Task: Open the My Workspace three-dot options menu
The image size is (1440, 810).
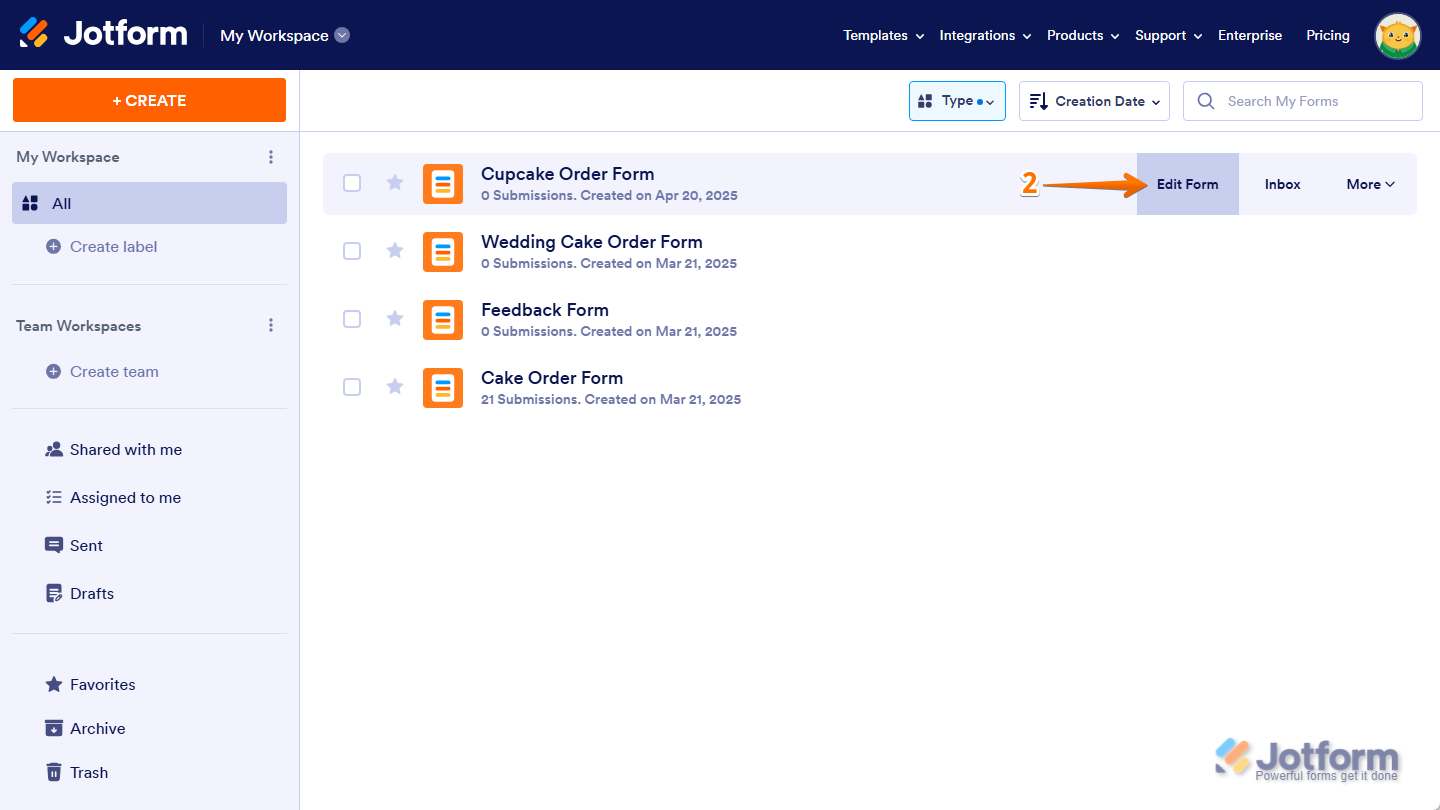Action: tap(270, 157)
